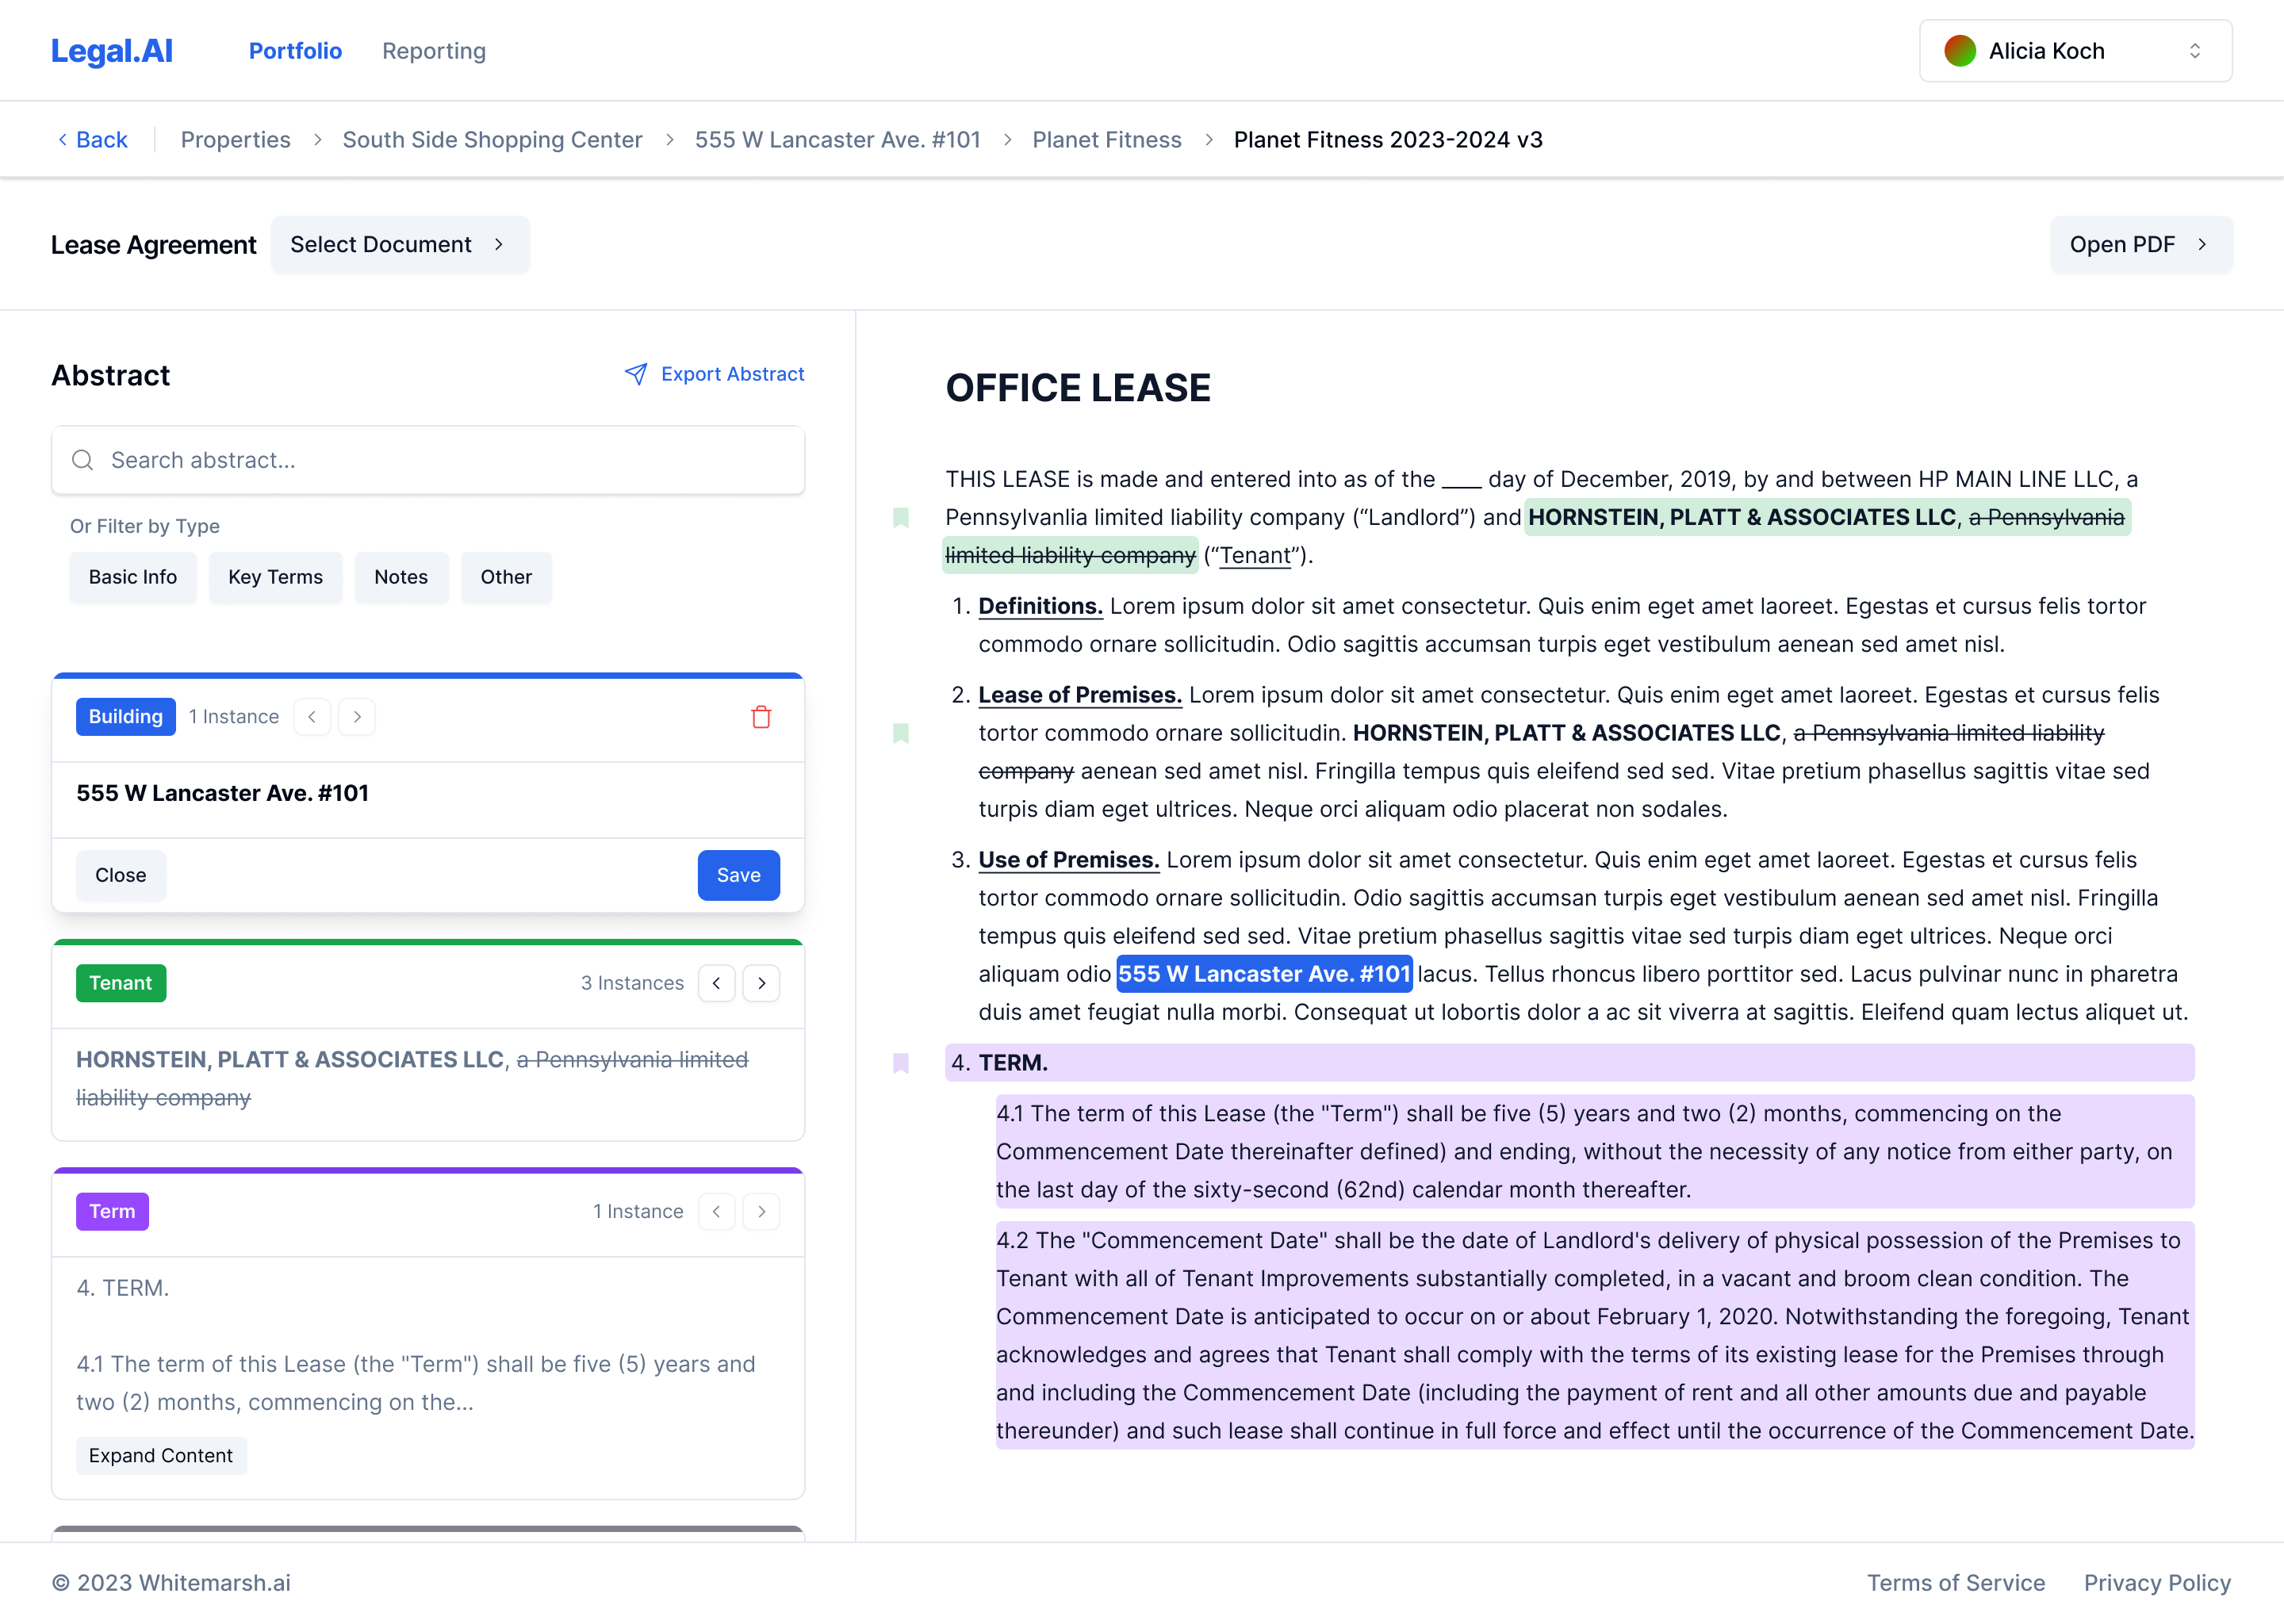The height and width of the screenshot is (1624, 2284).
Task: Open the Portfolio tab
Action: [295, 51]
